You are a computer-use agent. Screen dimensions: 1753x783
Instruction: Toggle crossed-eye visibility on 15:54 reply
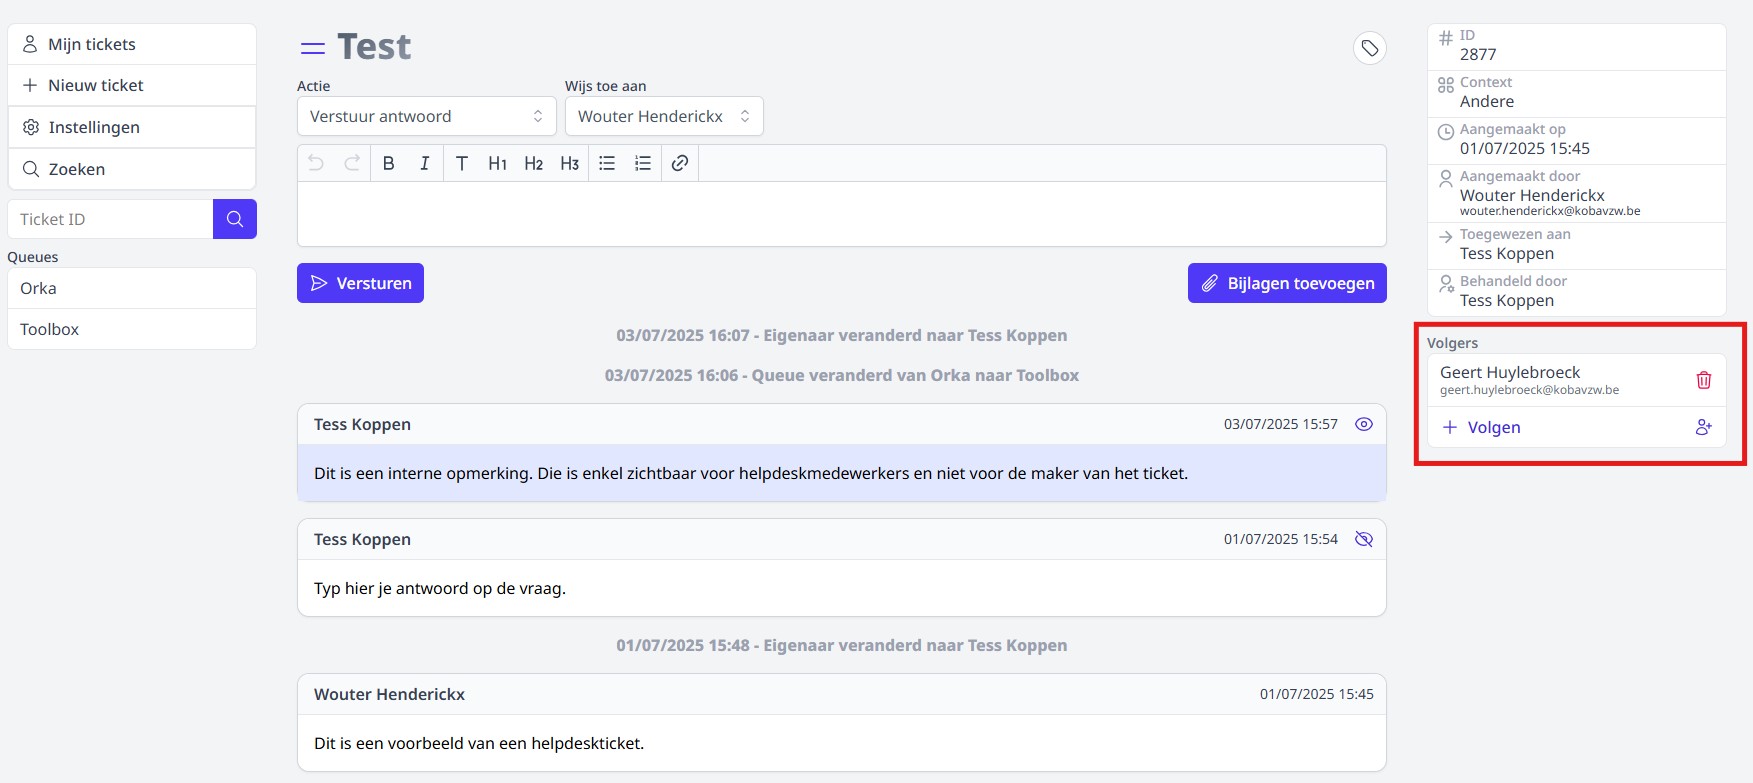click(x=1363, y=539)
